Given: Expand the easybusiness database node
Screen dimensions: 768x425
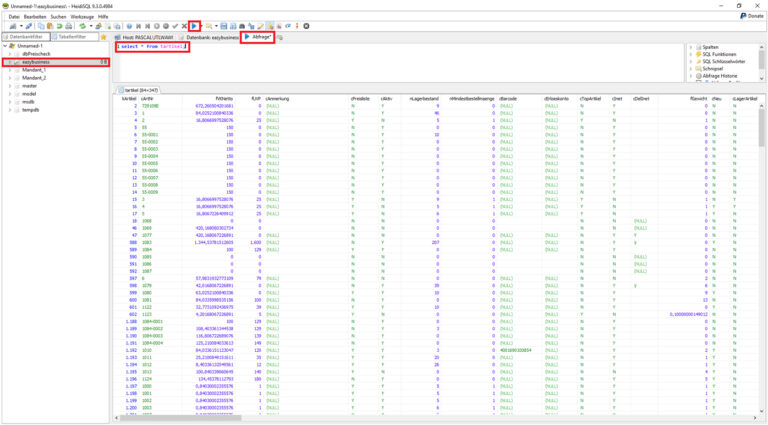Looking at the screenshot, I should tap(10, 62).
